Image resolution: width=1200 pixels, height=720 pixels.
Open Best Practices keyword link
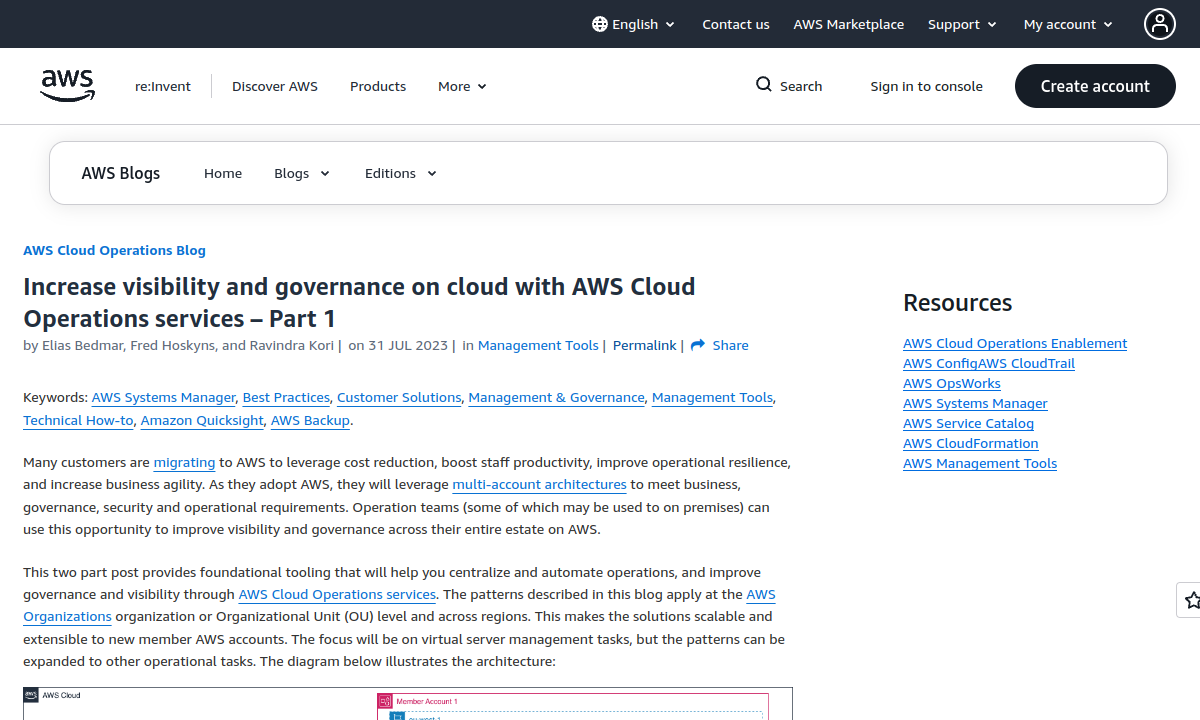tap(286, 397)
